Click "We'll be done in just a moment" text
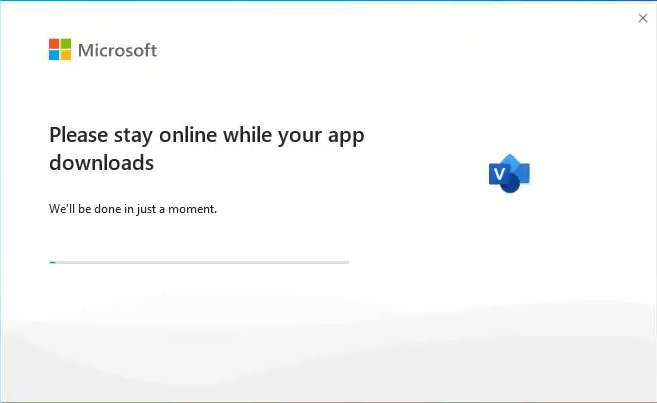The height and width of the screenshot is (403, 657). click(133, 209)
